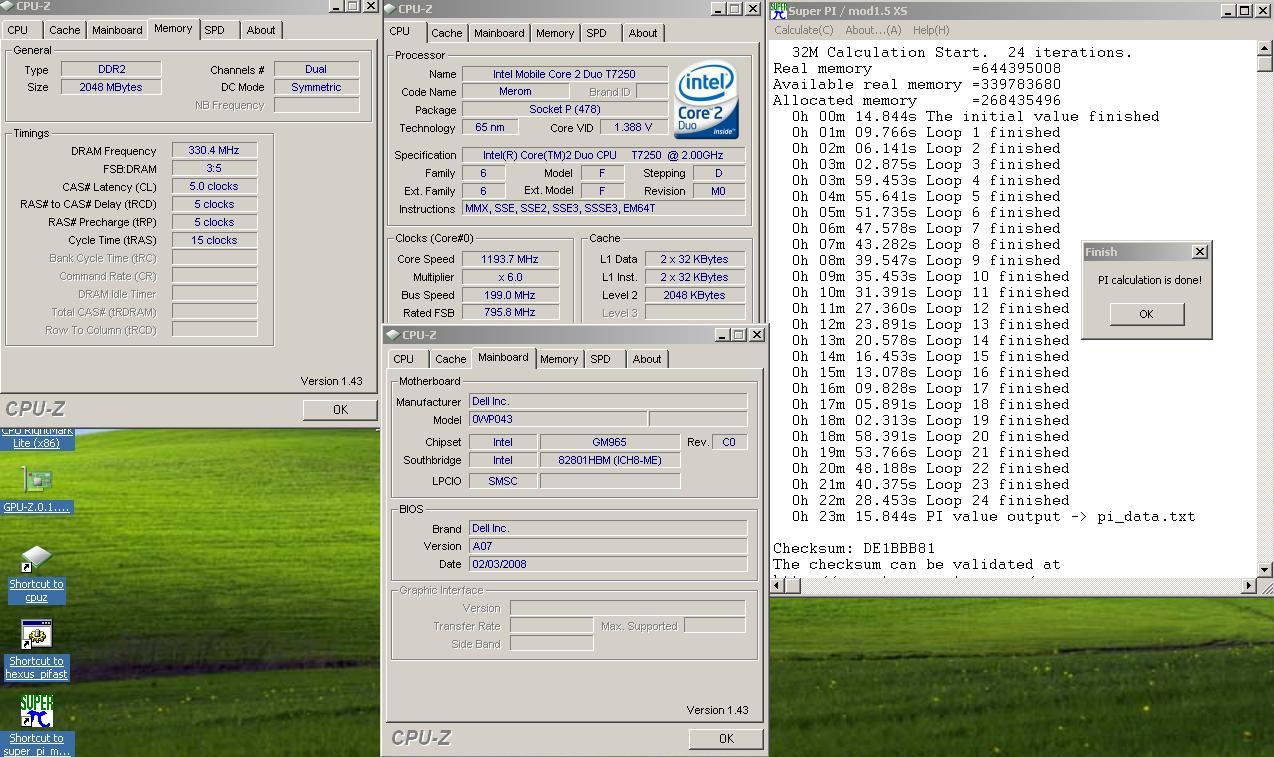
Task: Click the motherboard Model 0WP043 field
Action: (x=557, y=419)
